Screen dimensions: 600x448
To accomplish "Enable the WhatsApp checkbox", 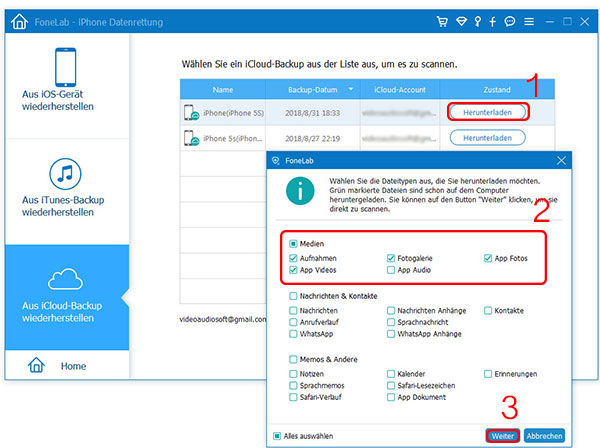I will point(293,334).
